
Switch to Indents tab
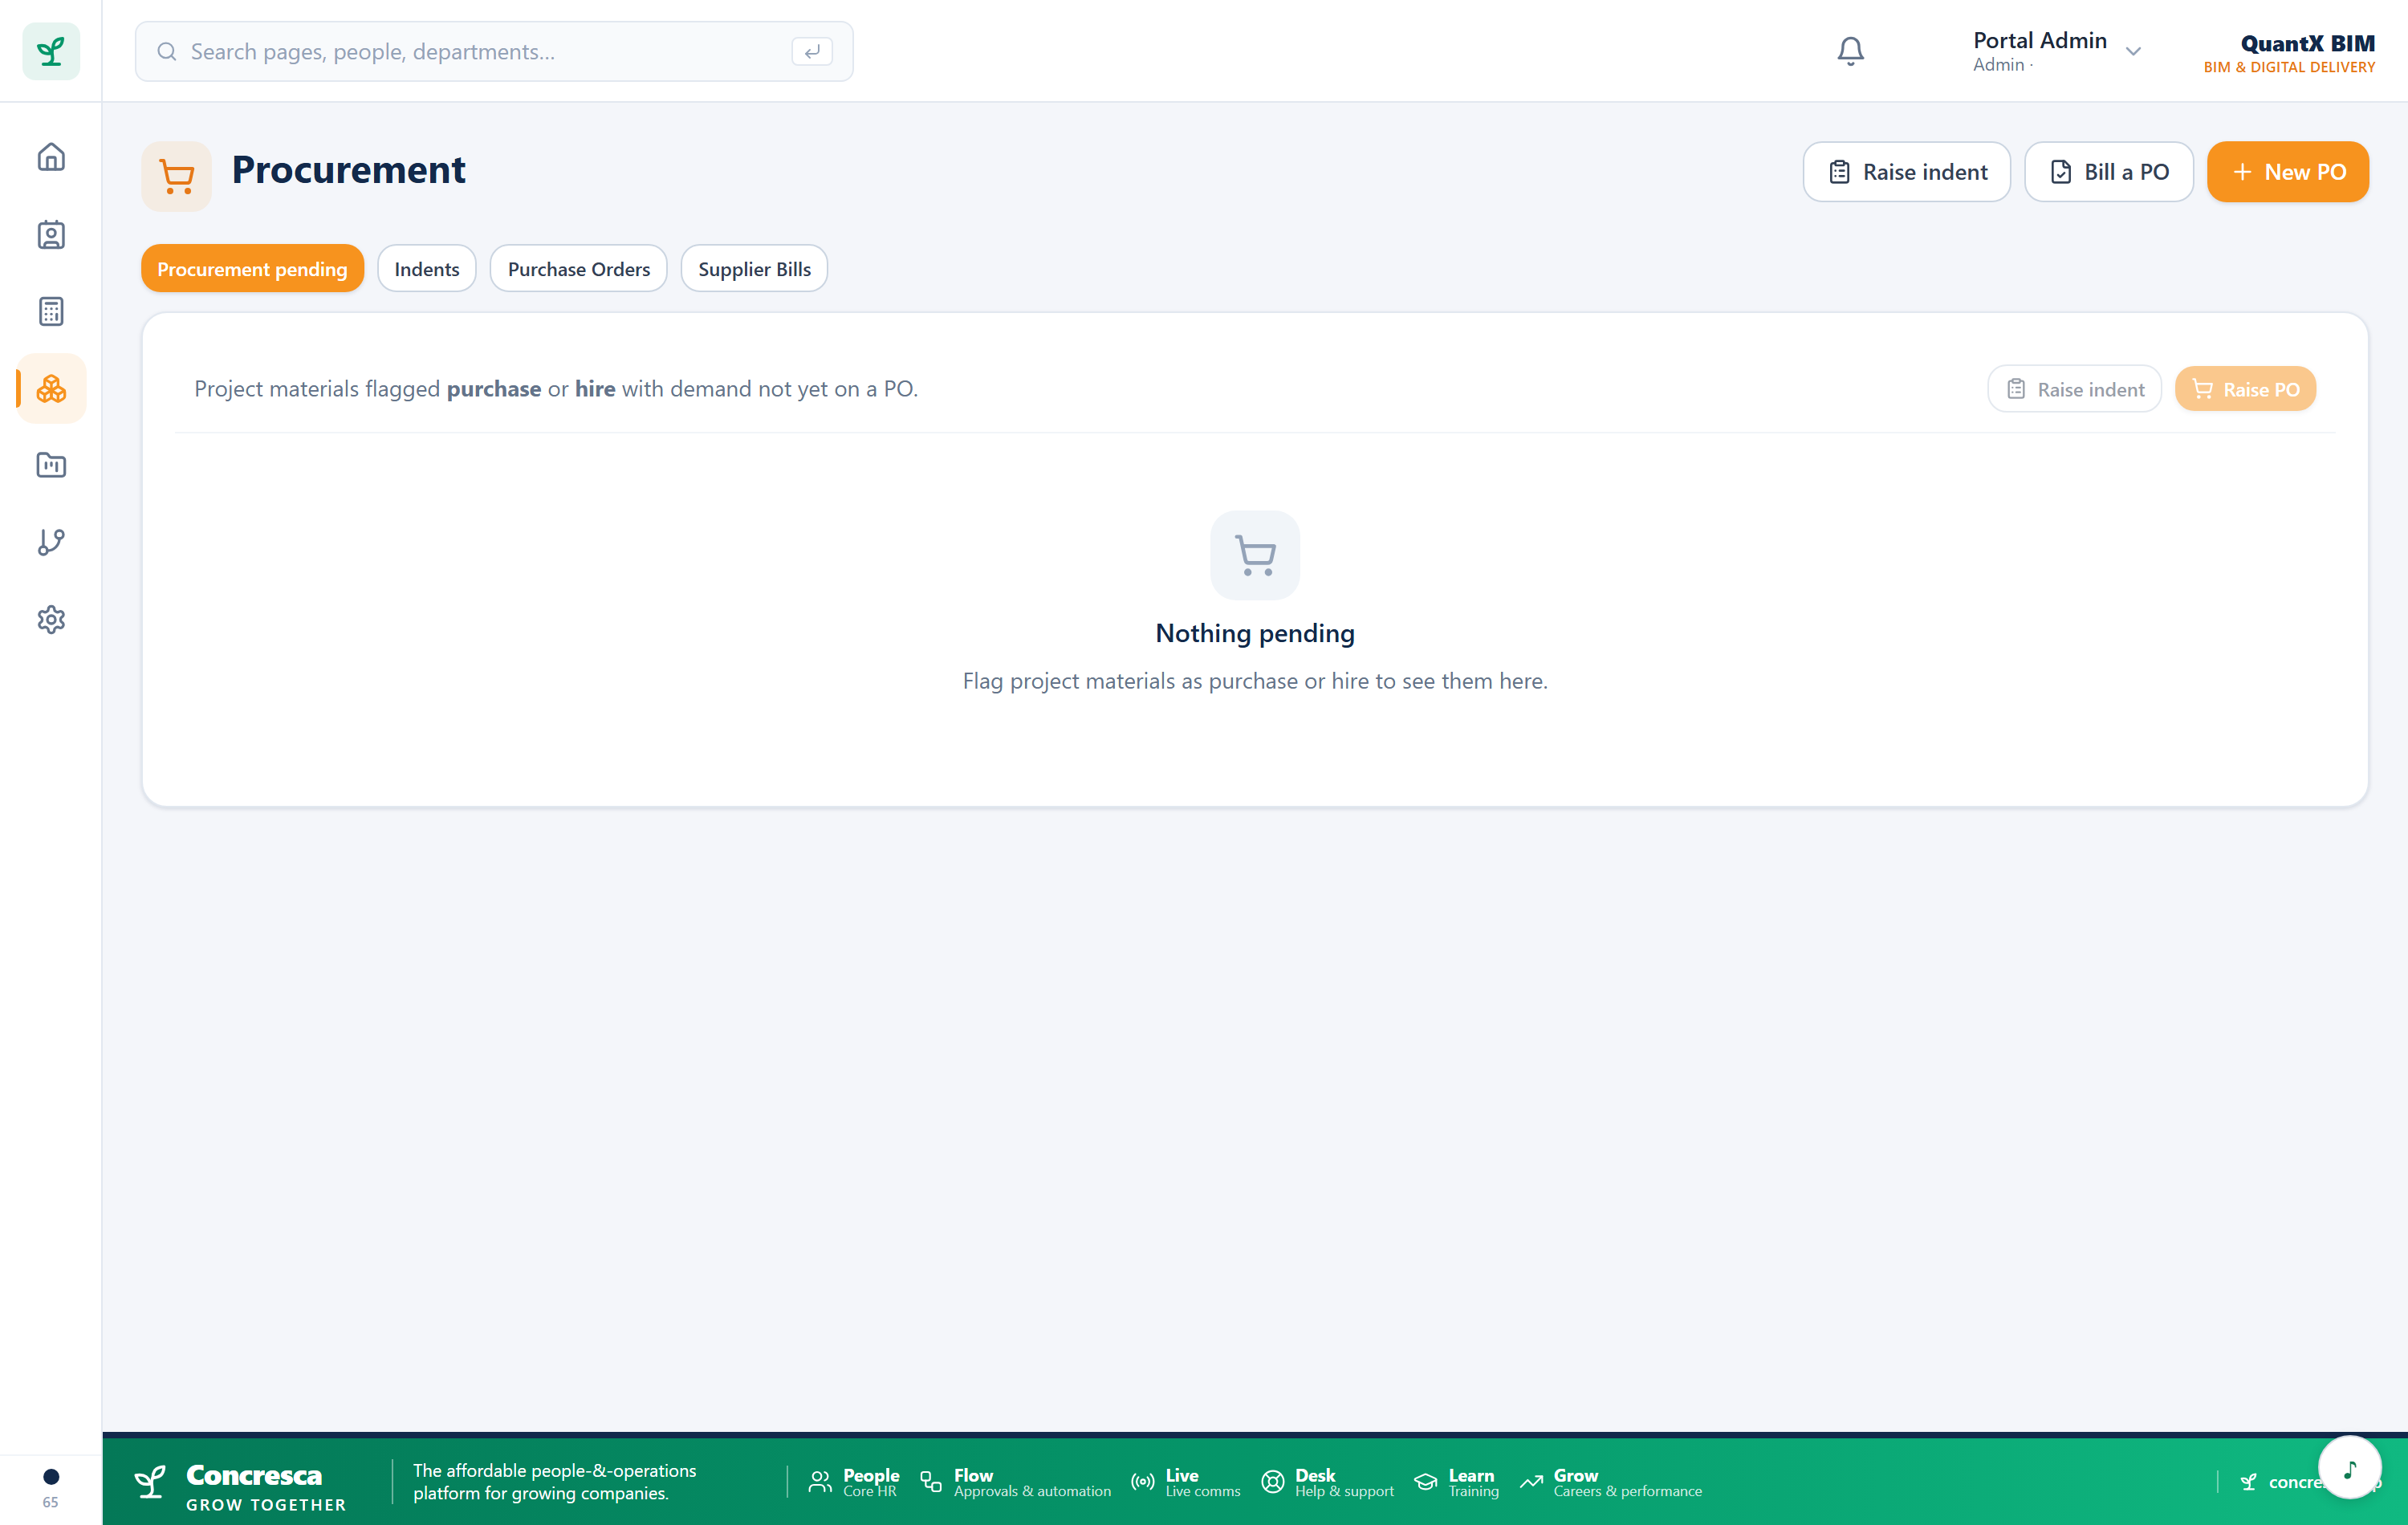(x=427, y=268)
